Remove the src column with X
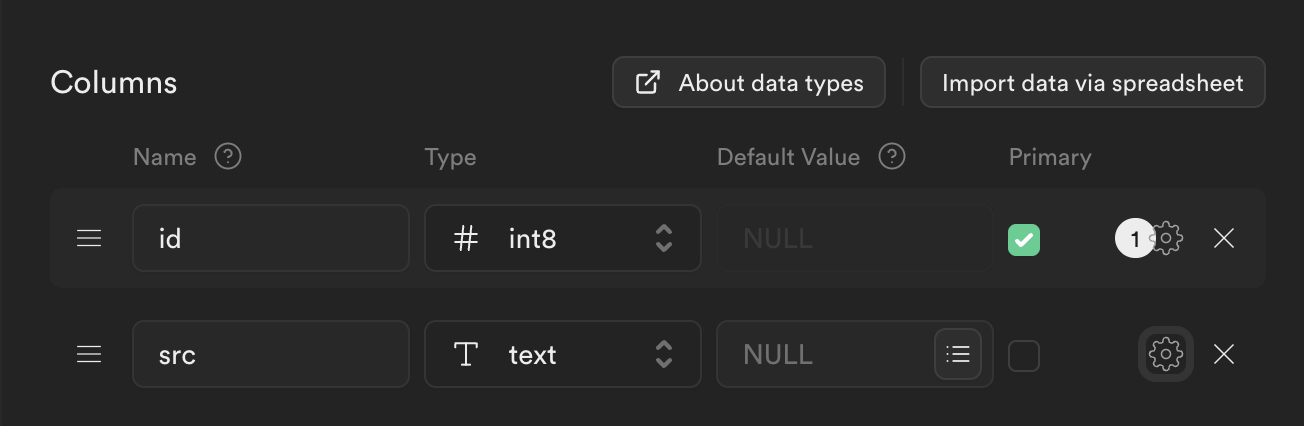1304x426 pixels. [x=1223, y=354]
